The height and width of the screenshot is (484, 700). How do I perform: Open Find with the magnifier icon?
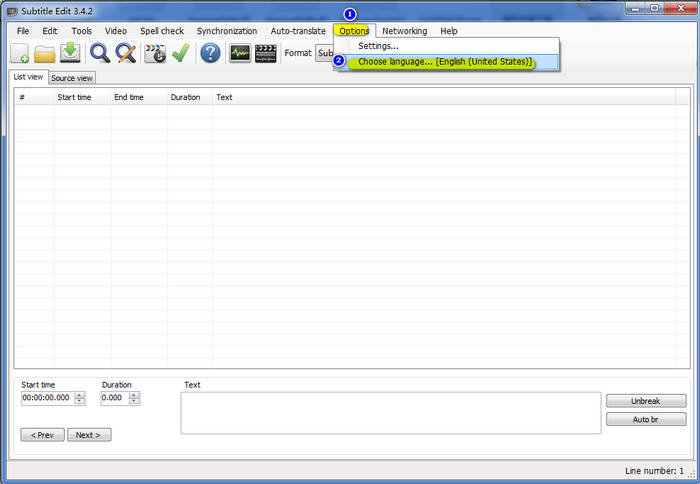click(100, 53)
